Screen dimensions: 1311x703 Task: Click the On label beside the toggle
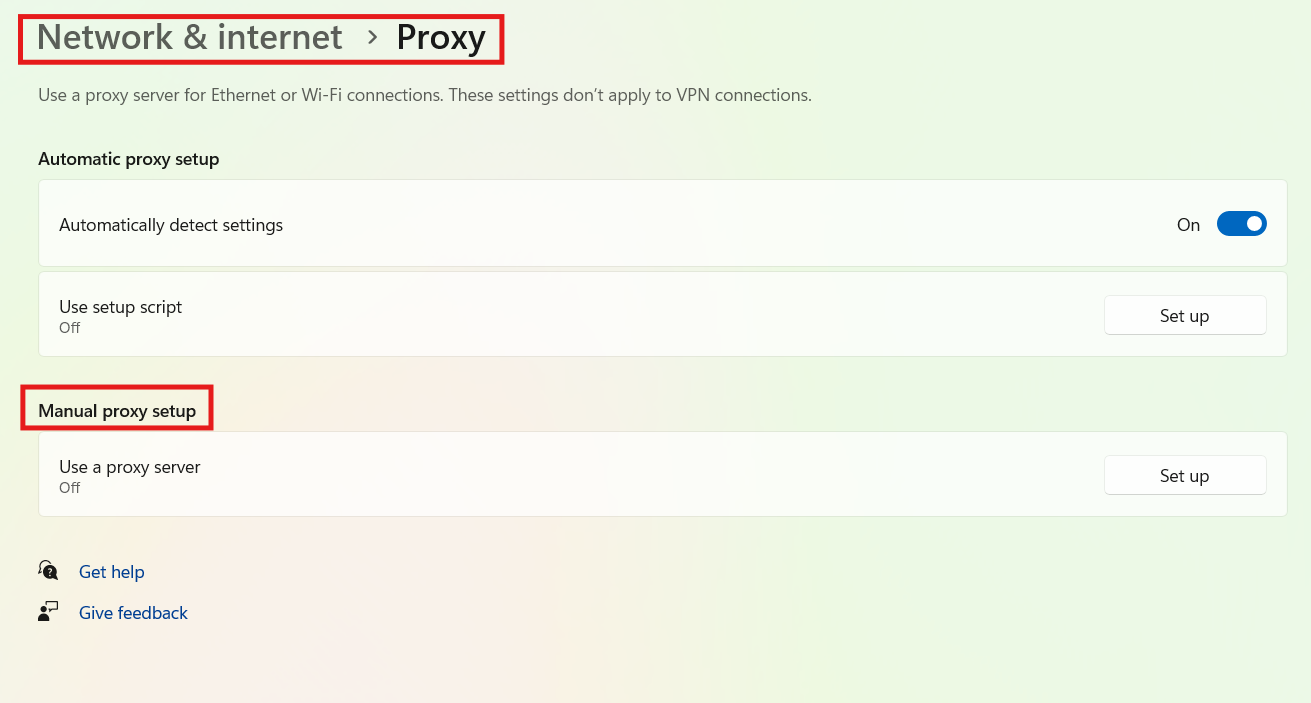tap(1187, 224)
